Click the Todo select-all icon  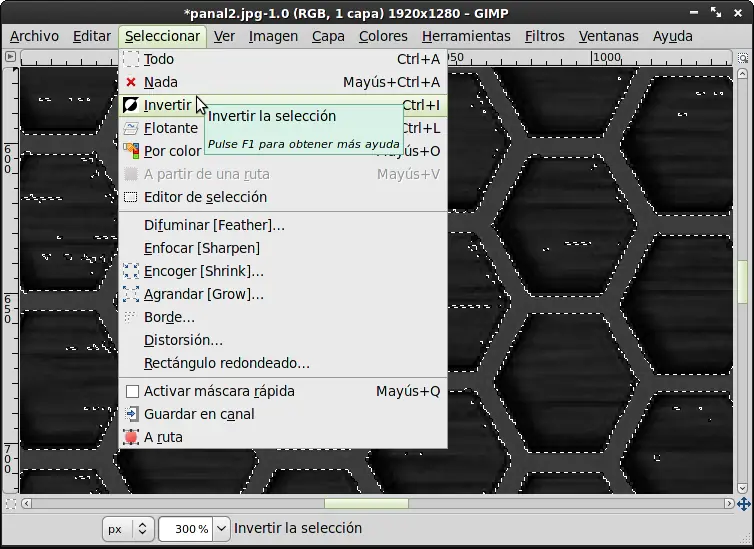click(131, 59)
